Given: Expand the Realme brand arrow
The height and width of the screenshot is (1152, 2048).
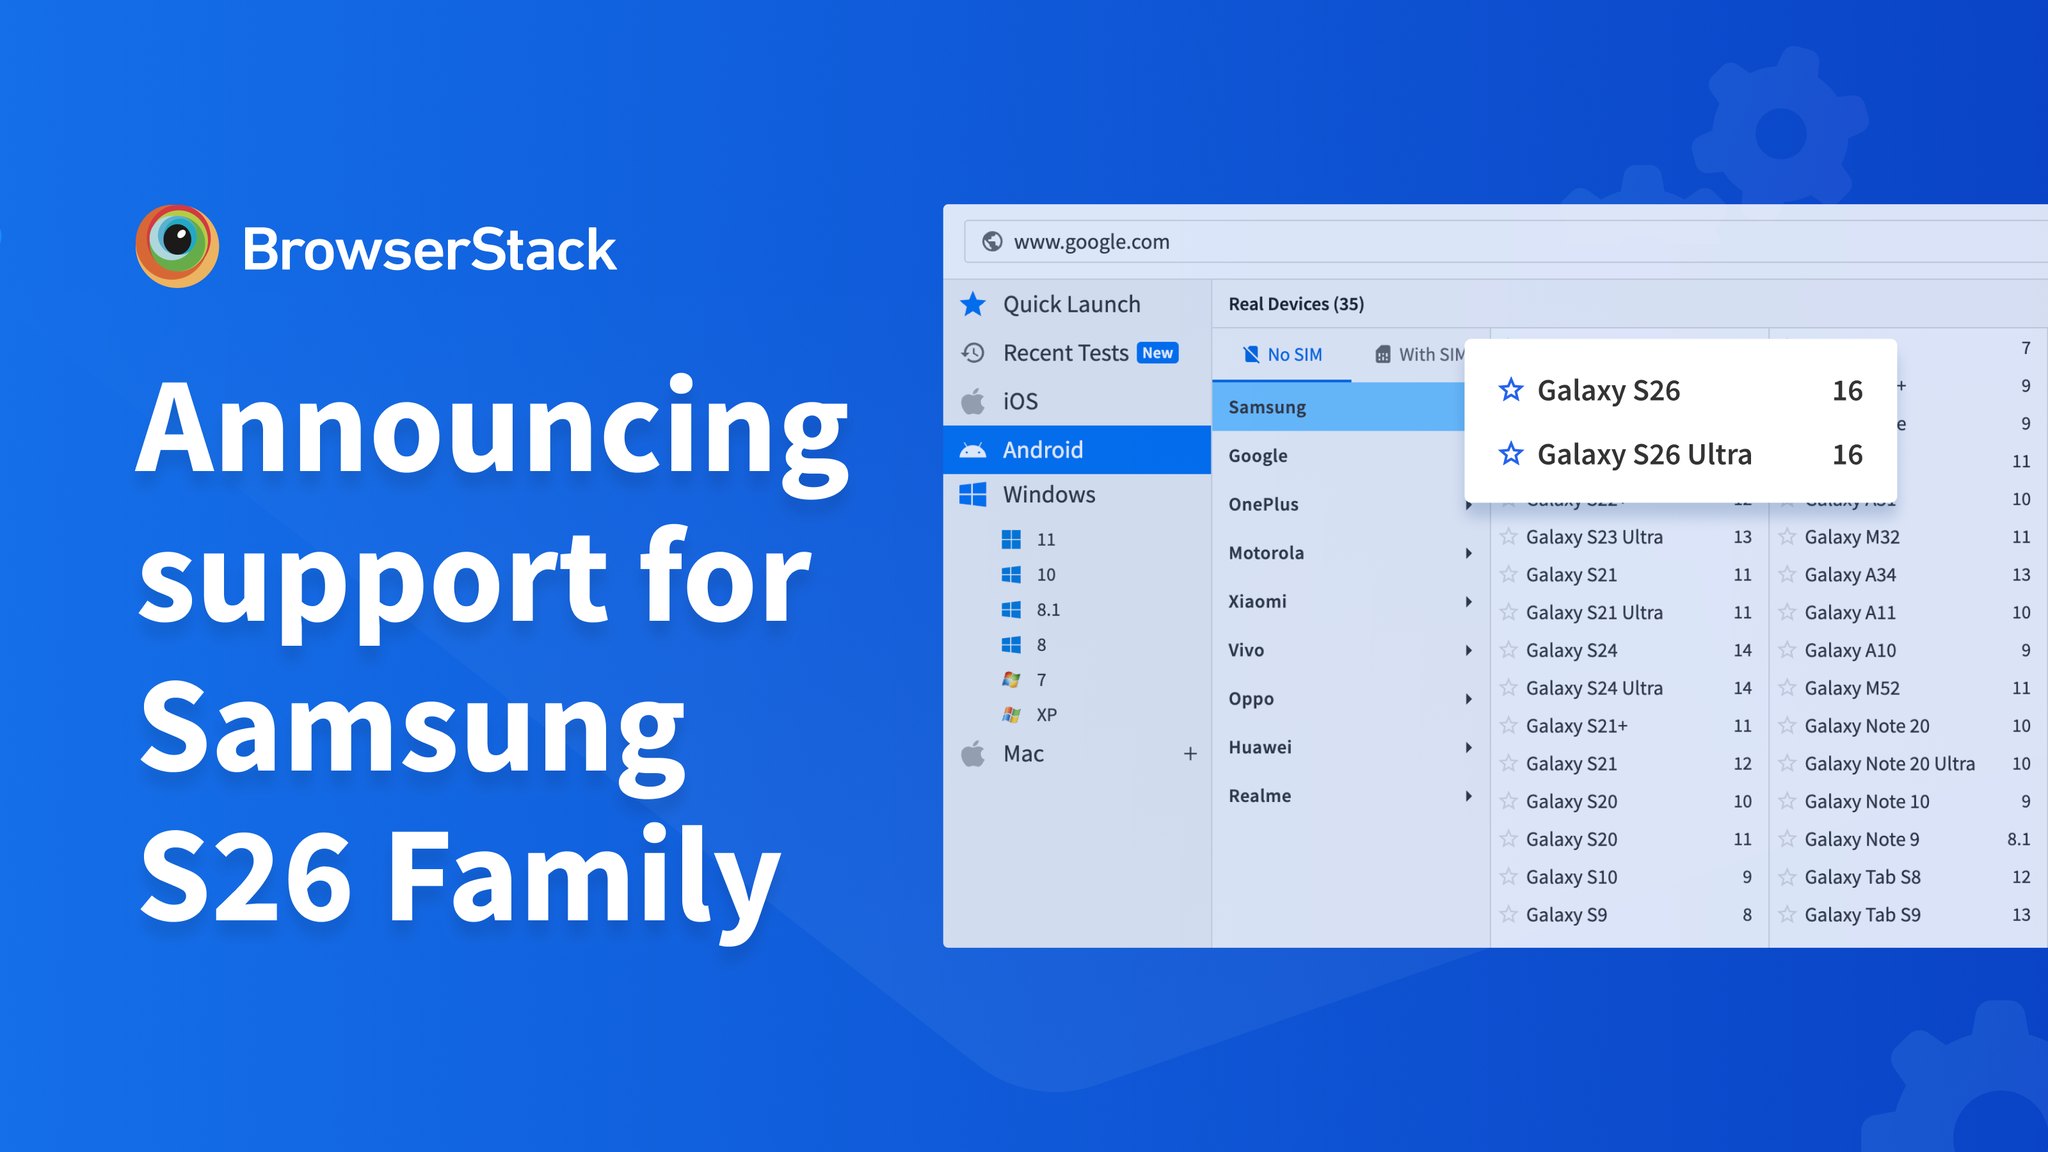Looking at the screenshot, I should pos(1468,796).
